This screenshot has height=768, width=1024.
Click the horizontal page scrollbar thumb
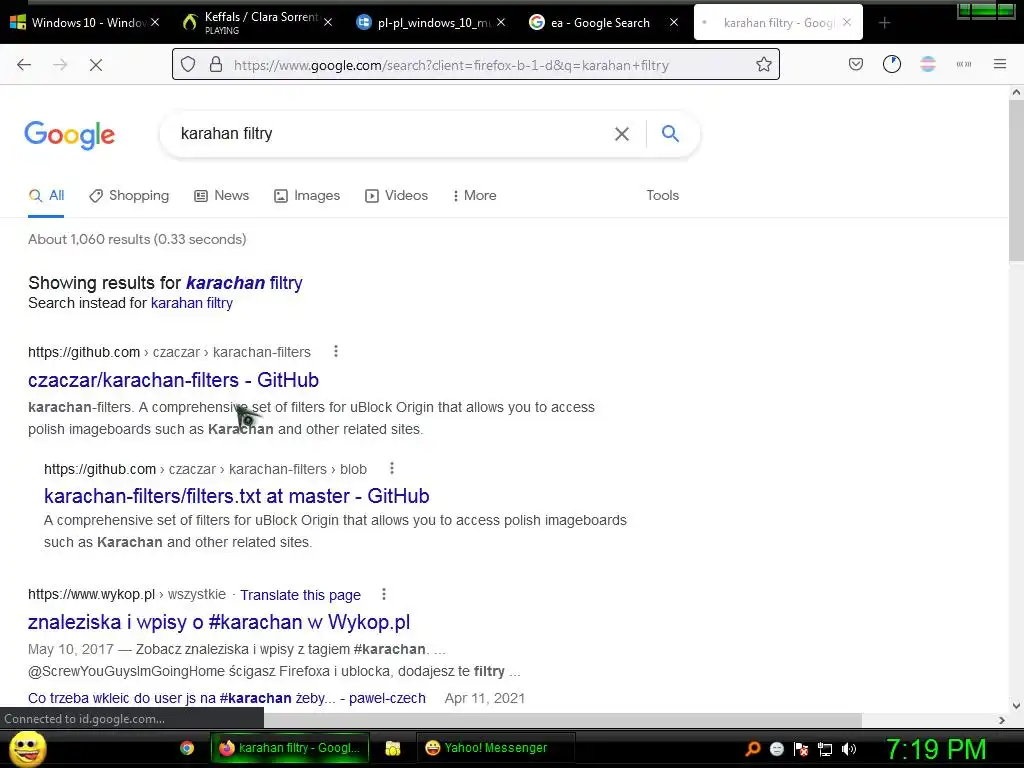click(x=563, y=720)
